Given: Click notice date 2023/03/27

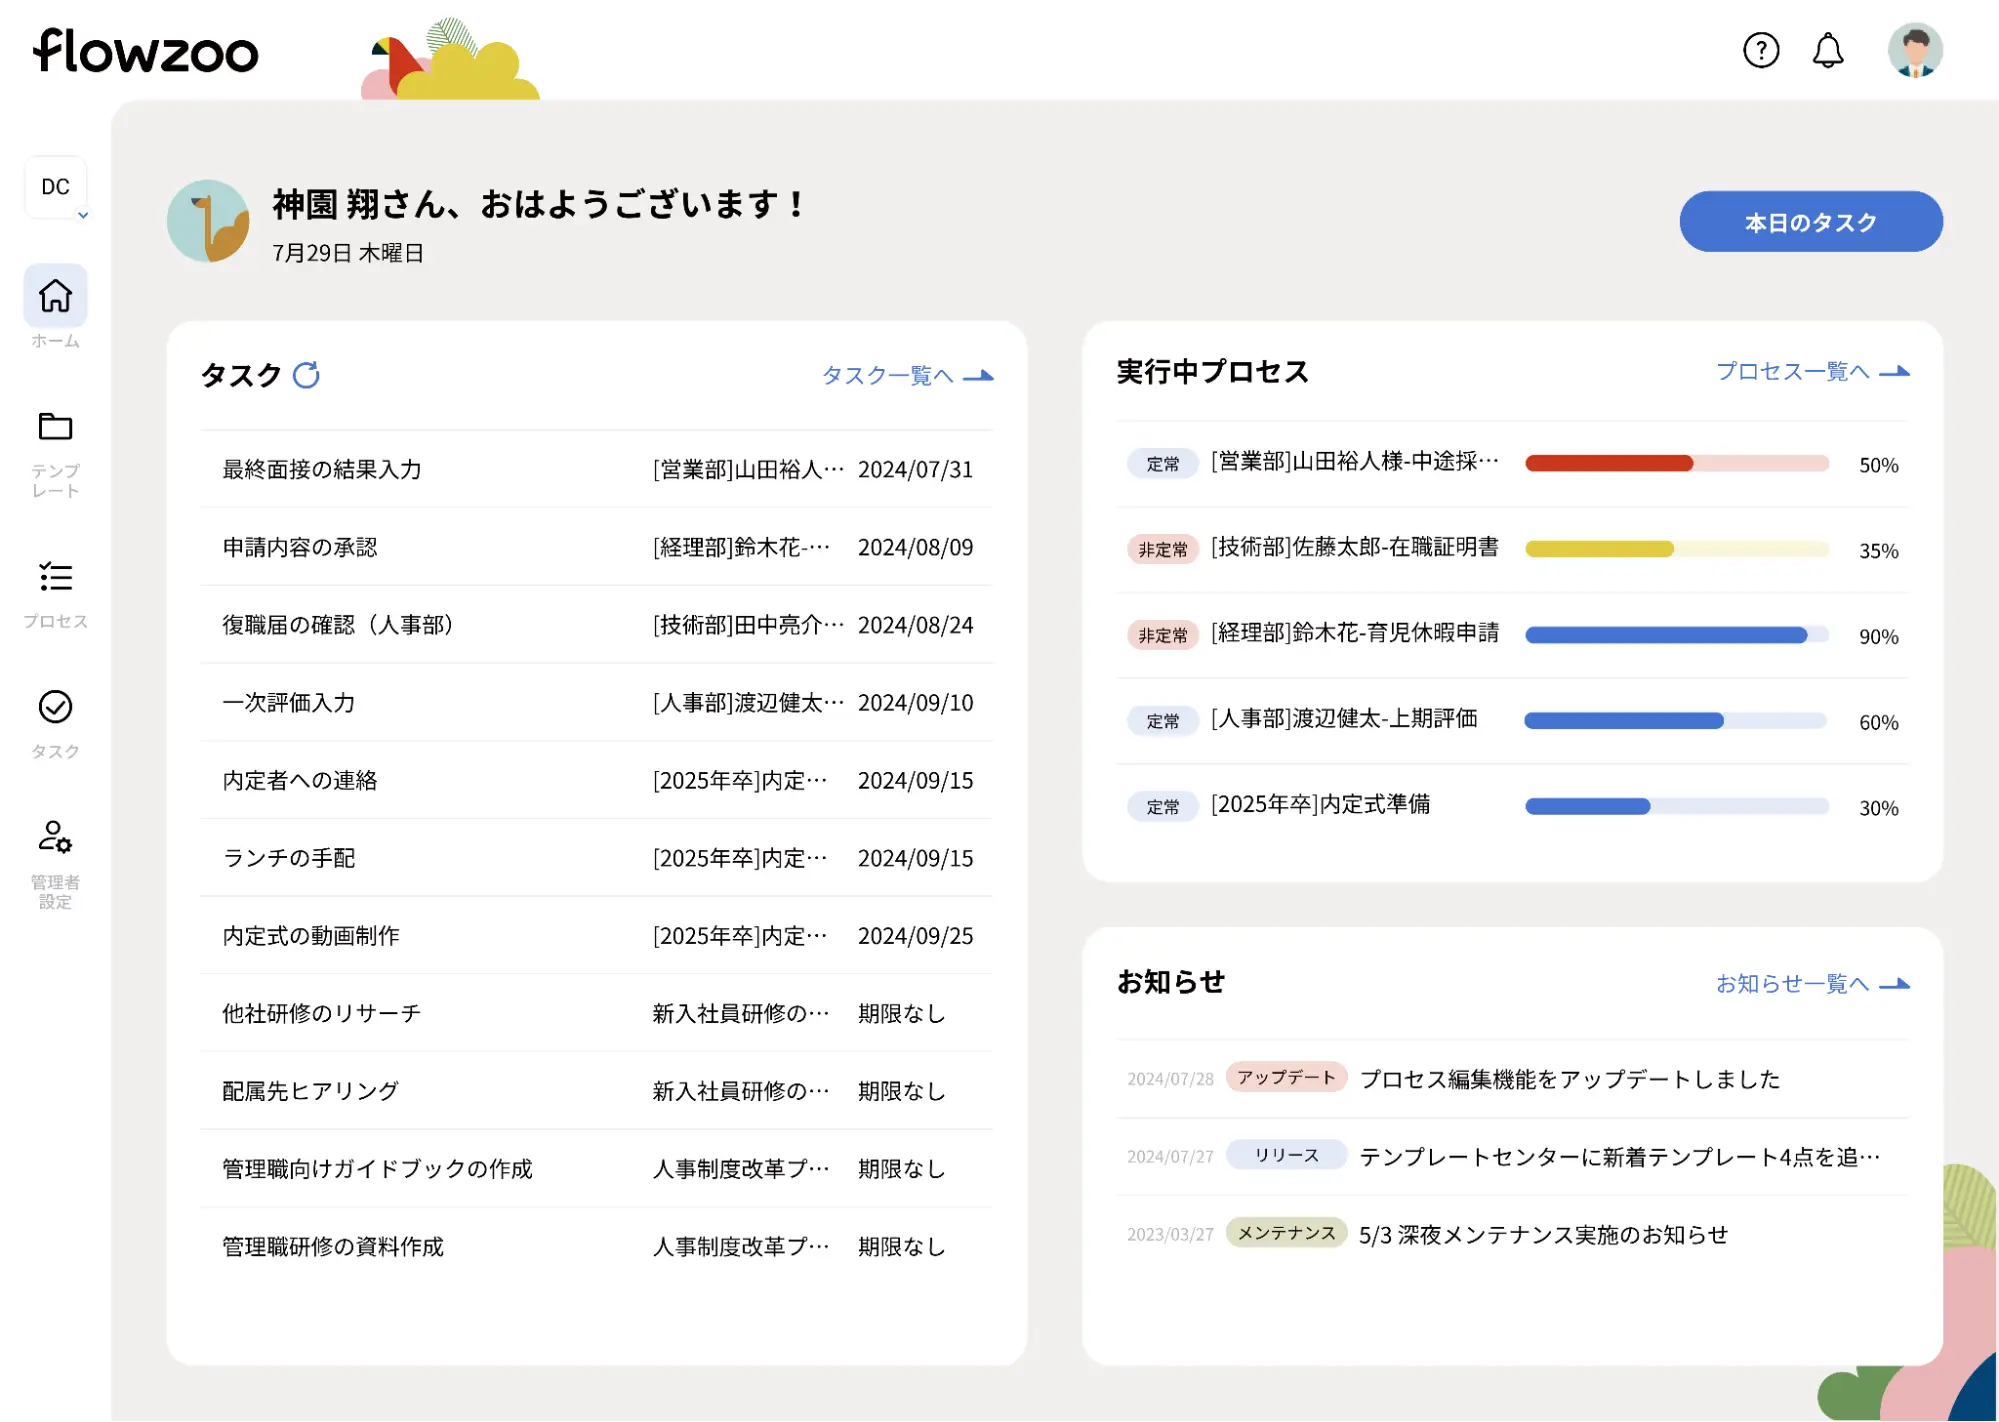Looking at the screenshot, I should (1170, 1235).
